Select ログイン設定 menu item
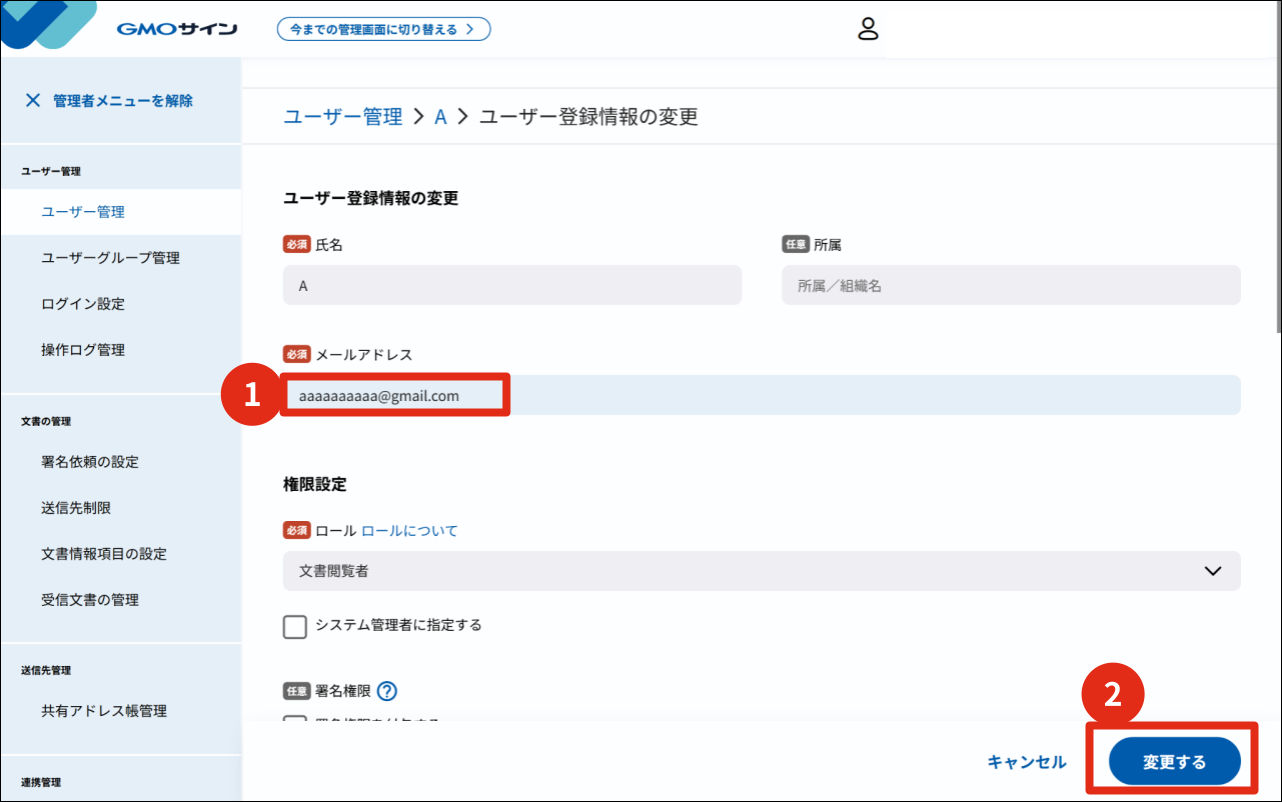Viewport: 1282px width, 802px height. pyautogui.click(x=83, y=304)
